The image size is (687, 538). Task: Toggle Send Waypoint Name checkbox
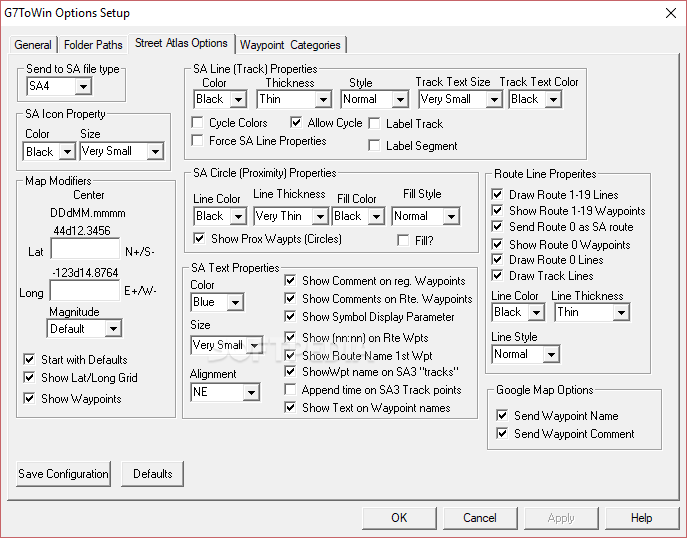click(x=502, y=415)
